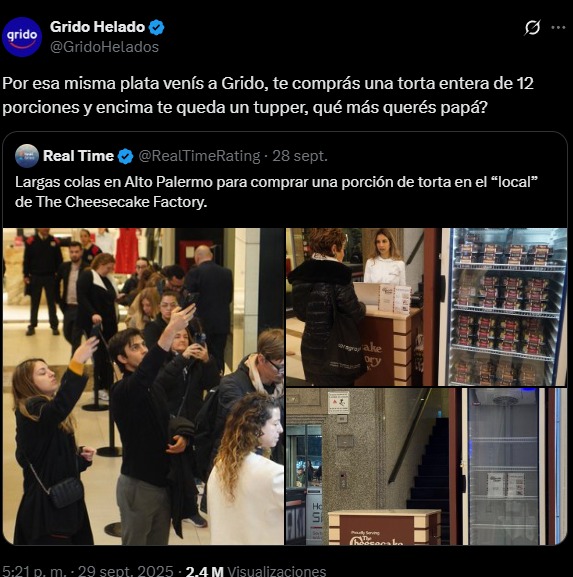Screen dimensions: 573x577
Task: Open the photo of the empty fridge stand
Action: pos(427,467)
